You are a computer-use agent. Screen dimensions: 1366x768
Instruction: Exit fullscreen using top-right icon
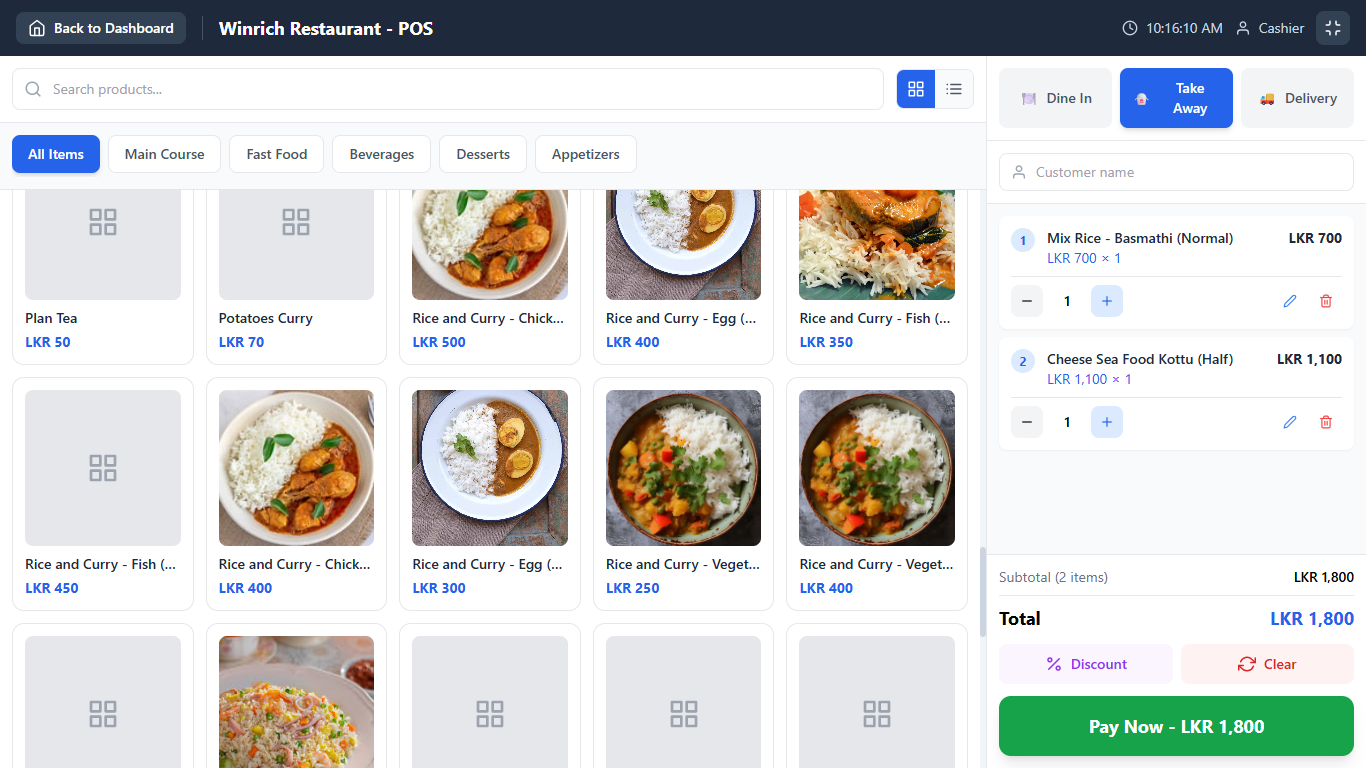(x=1332, y=28)
